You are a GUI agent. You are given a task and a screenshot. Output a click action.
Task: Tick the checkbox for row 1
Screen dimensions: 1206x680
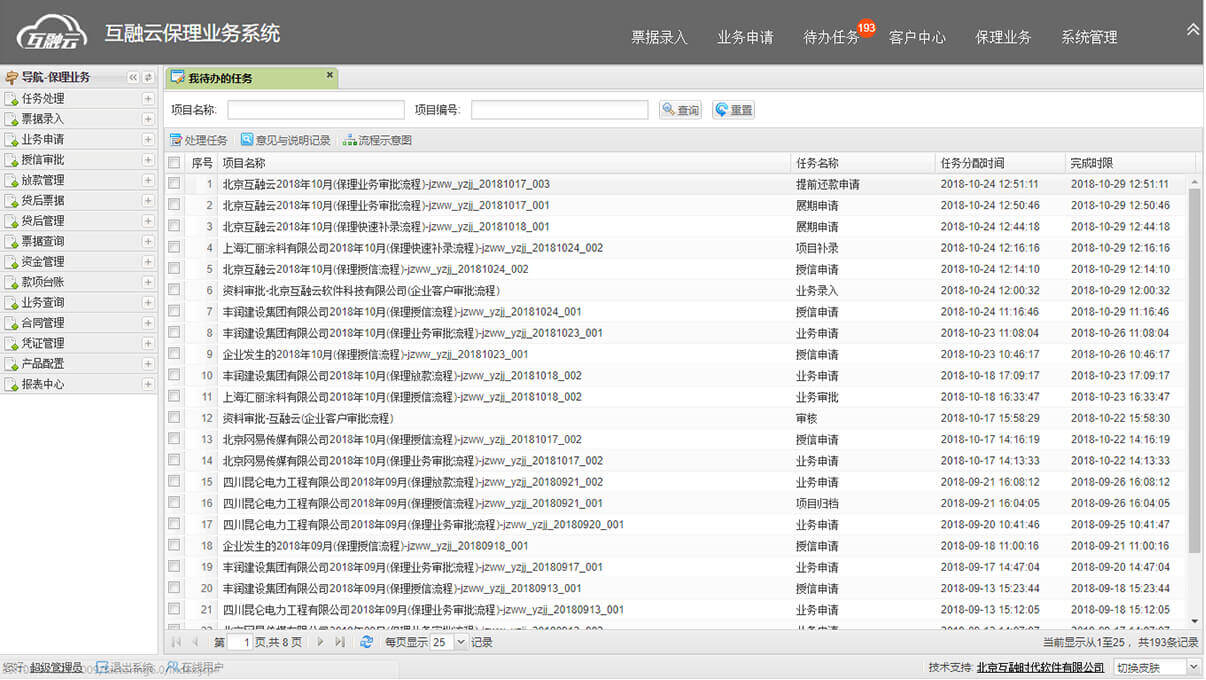(x=174, y=184)
